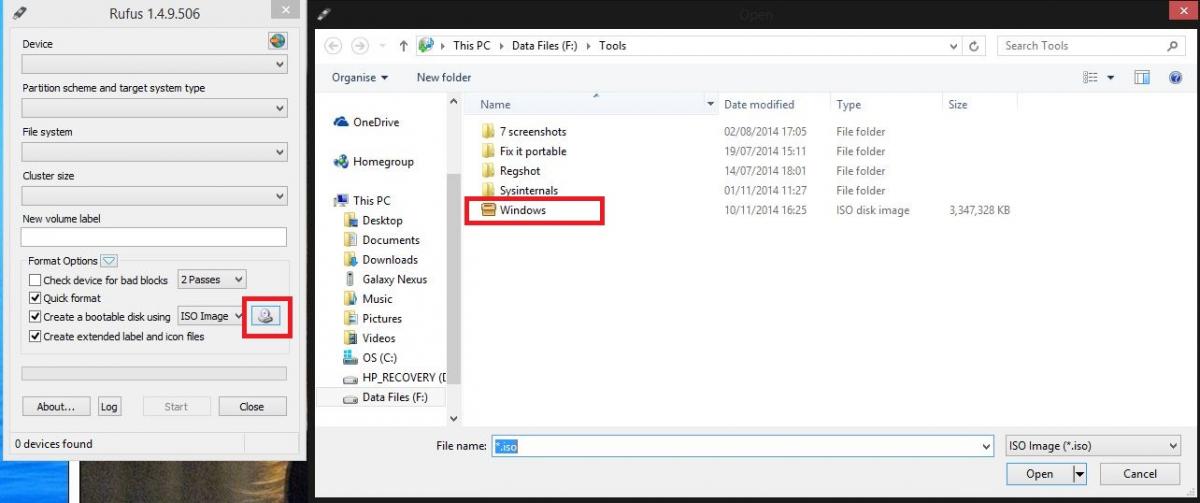Open Music in the sidebar

click(367, 299)
